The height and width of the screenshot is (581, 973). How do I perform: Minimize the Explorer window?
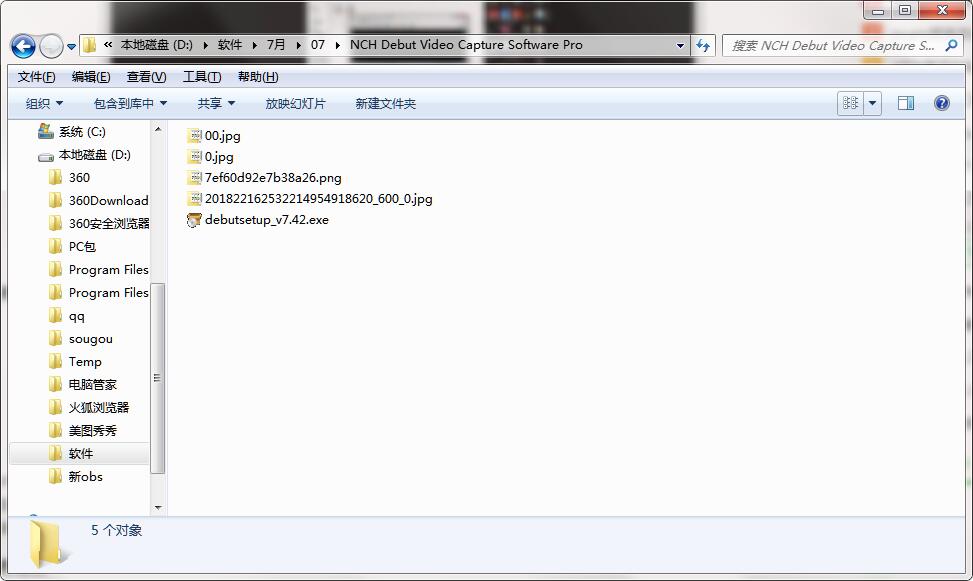[x=877, y=11]
